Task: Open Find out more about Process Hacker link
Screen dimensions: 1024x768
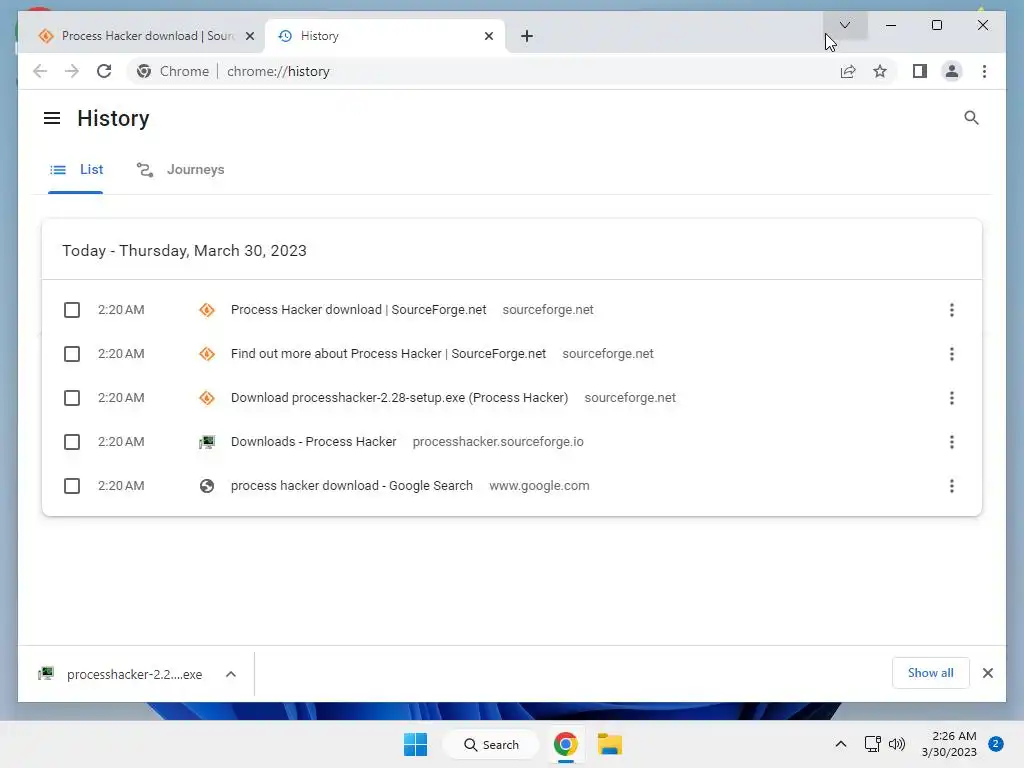Action: click(x=388, y=354)
